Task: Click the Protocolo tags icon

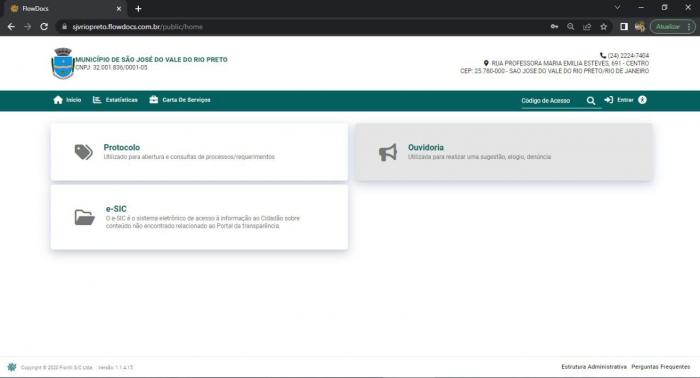Action: [x=83, y=152]
